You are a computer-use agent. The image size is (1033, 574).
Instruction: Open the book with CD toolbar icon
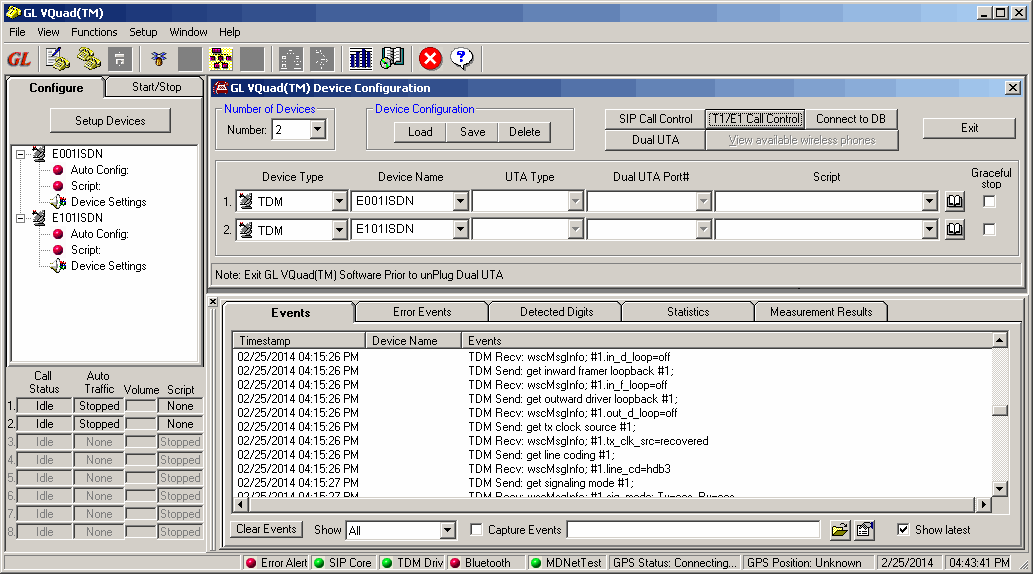(392, 59)
